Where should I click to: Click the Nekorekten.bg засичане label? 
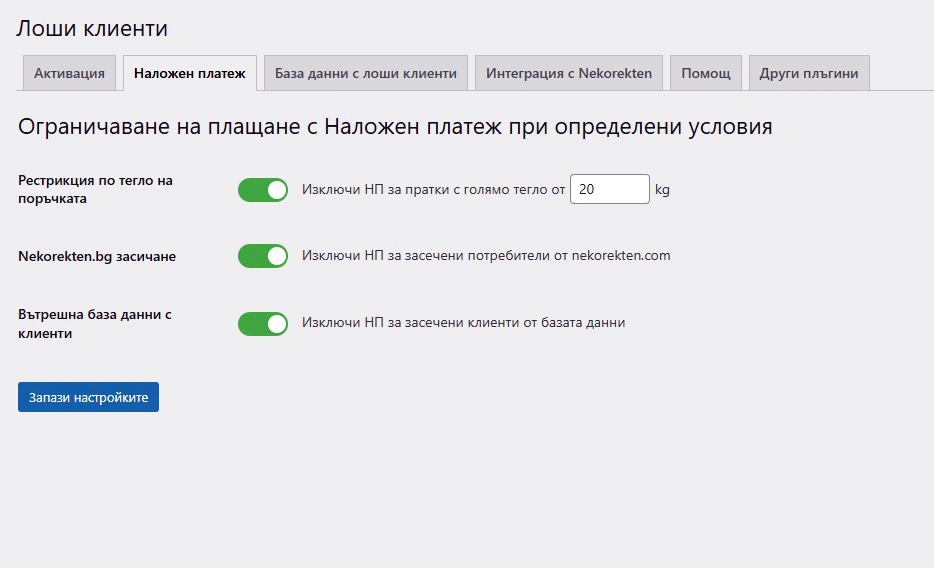pyautogui.click(x=97, y=257)
